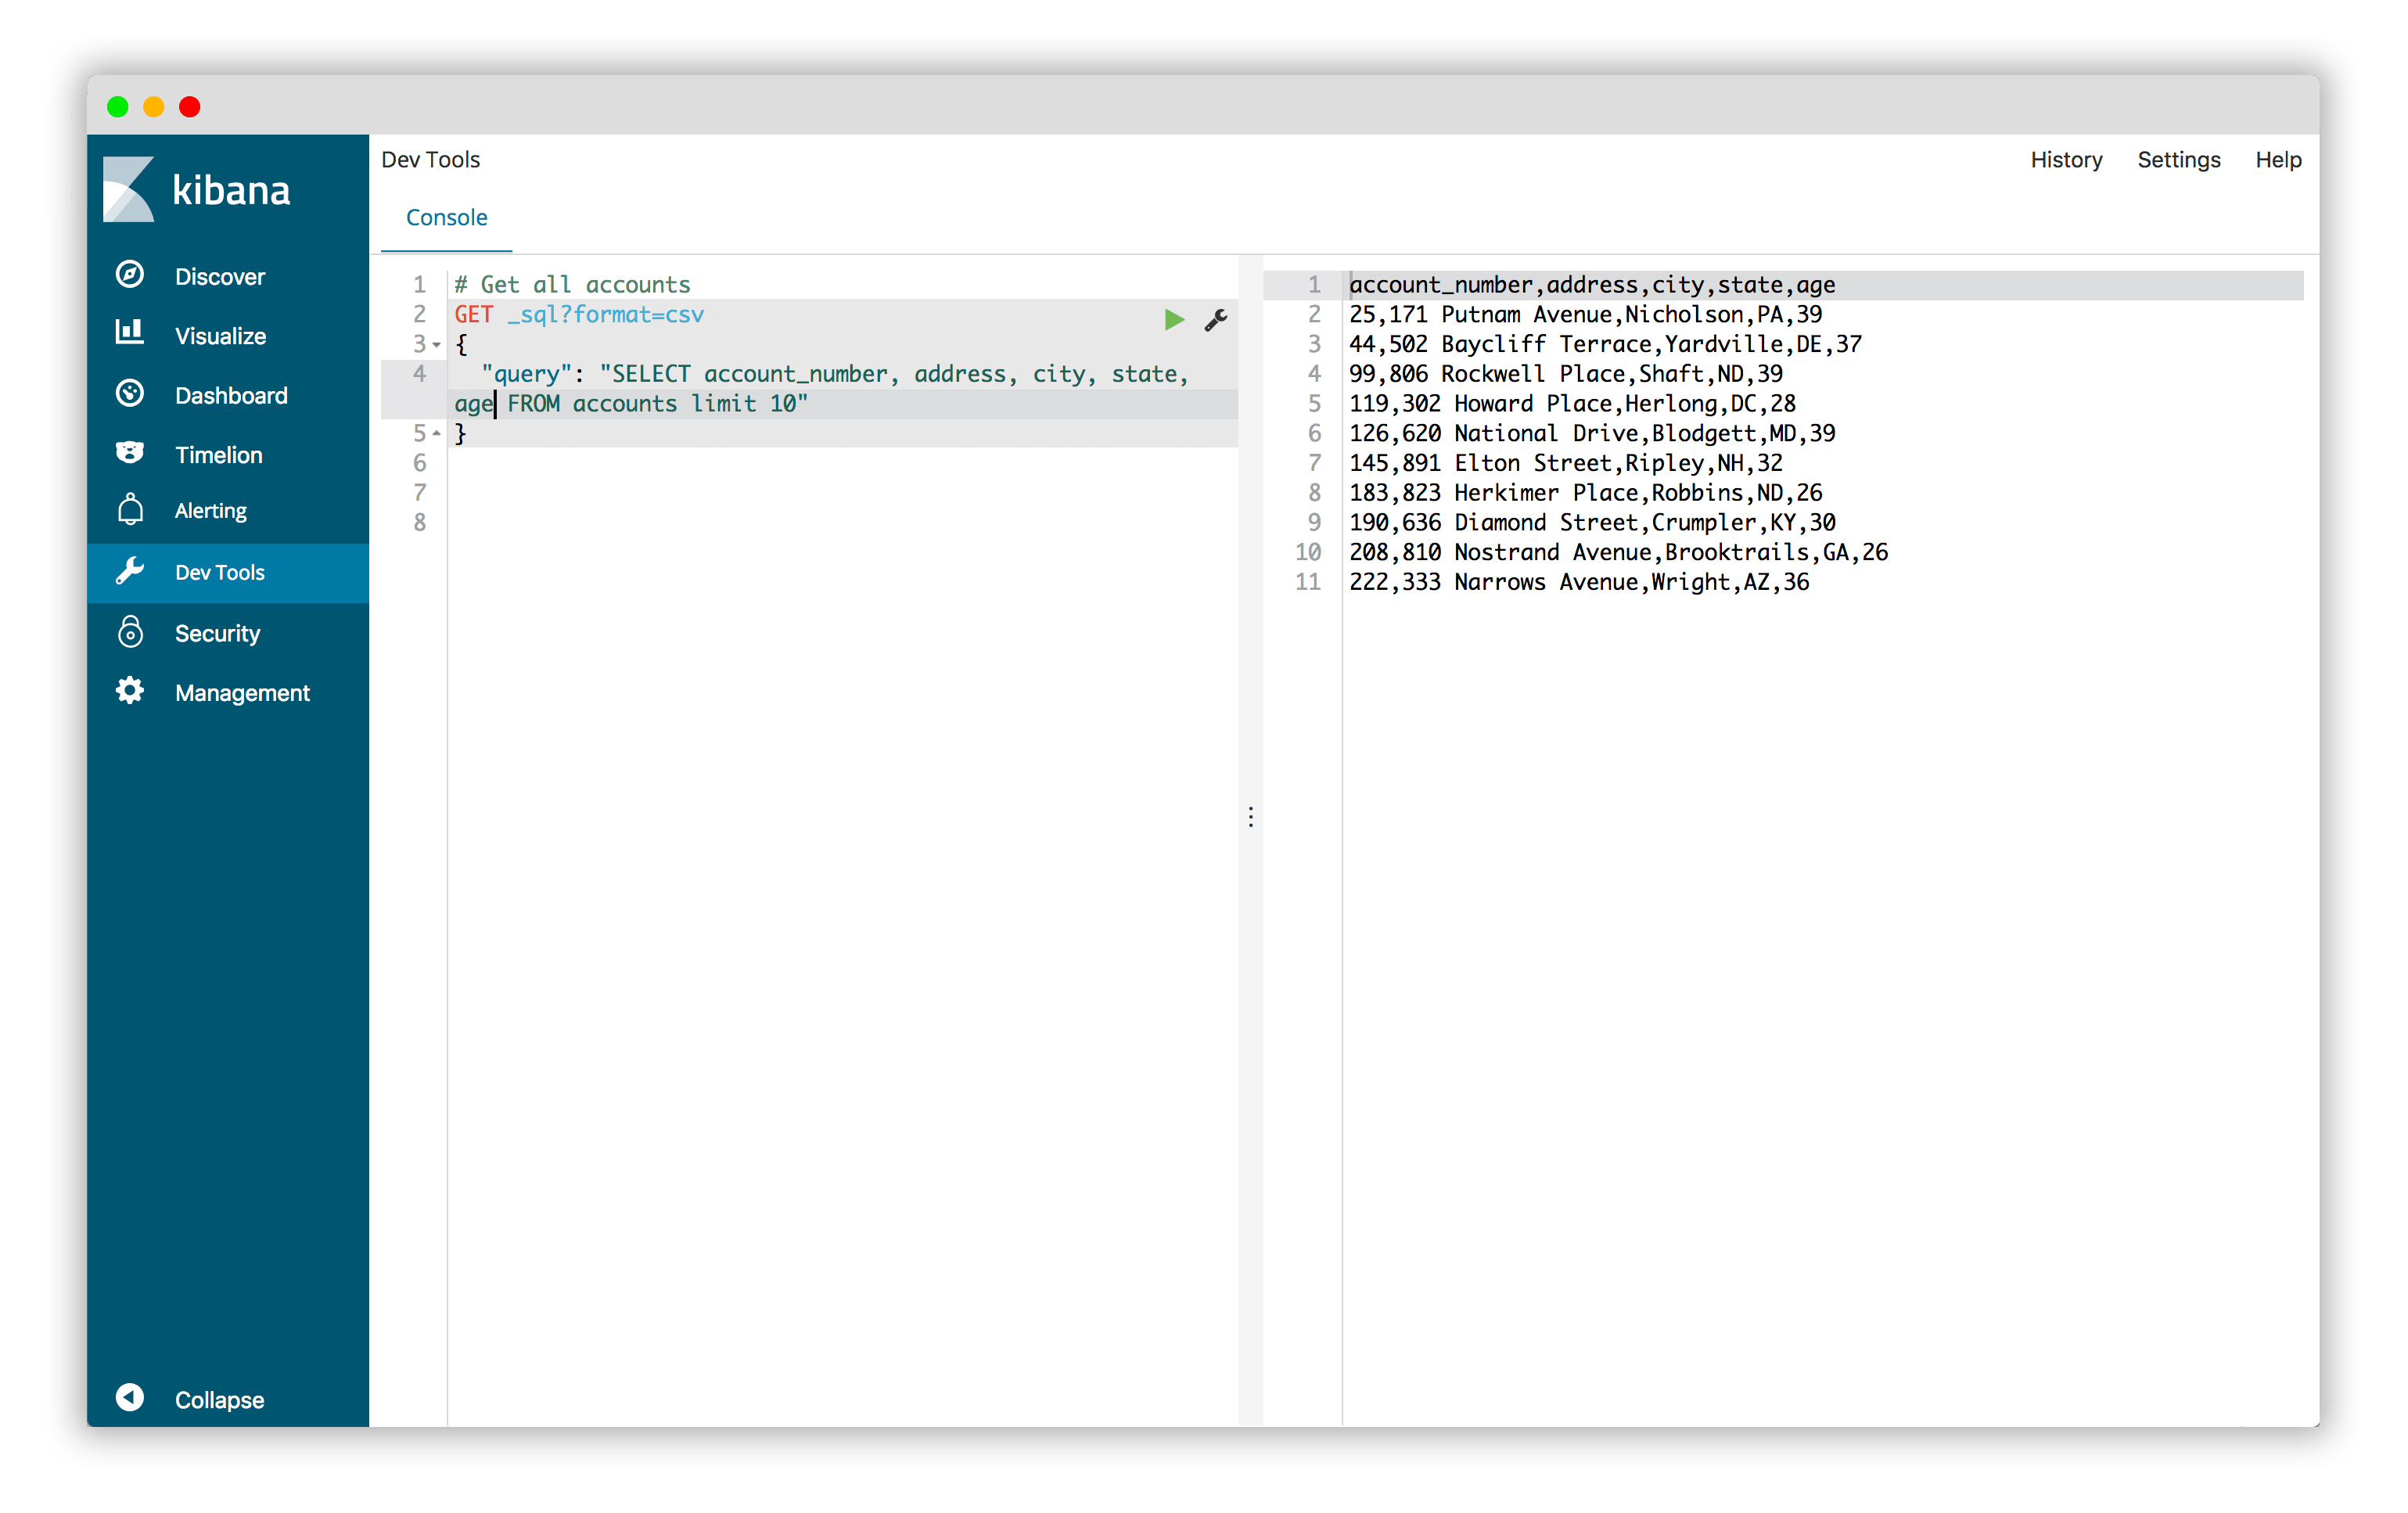The image size is (2408, 1513).
Task: Click the Dashboard sidebar icon
Action: 129,394
